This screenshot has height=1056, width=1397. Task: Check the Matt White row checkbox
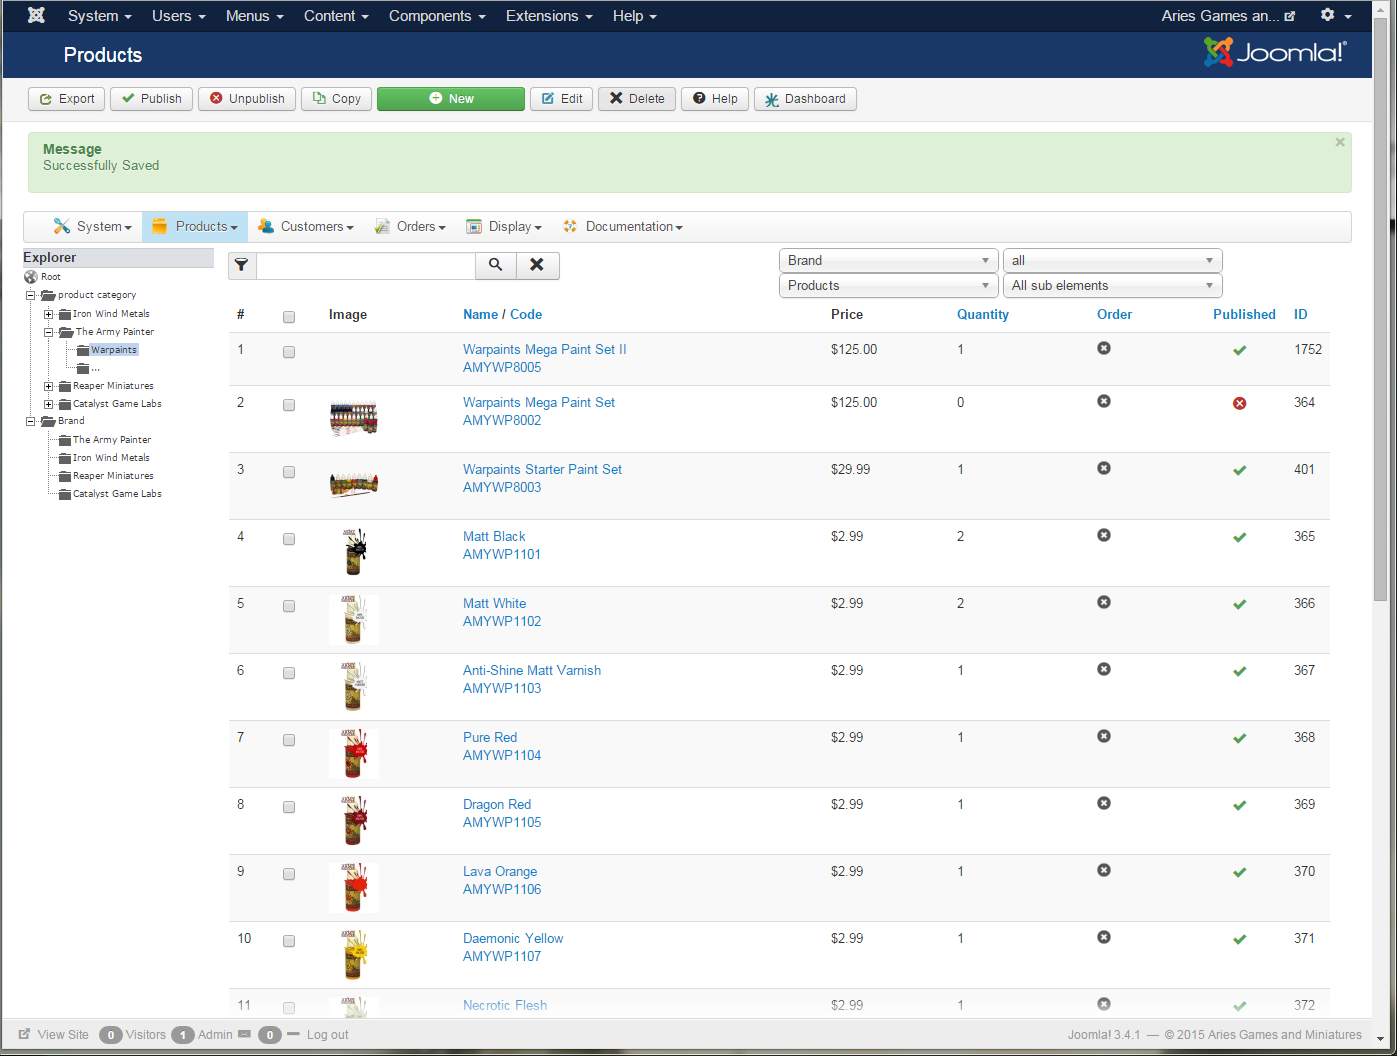(x=289, y=606)
